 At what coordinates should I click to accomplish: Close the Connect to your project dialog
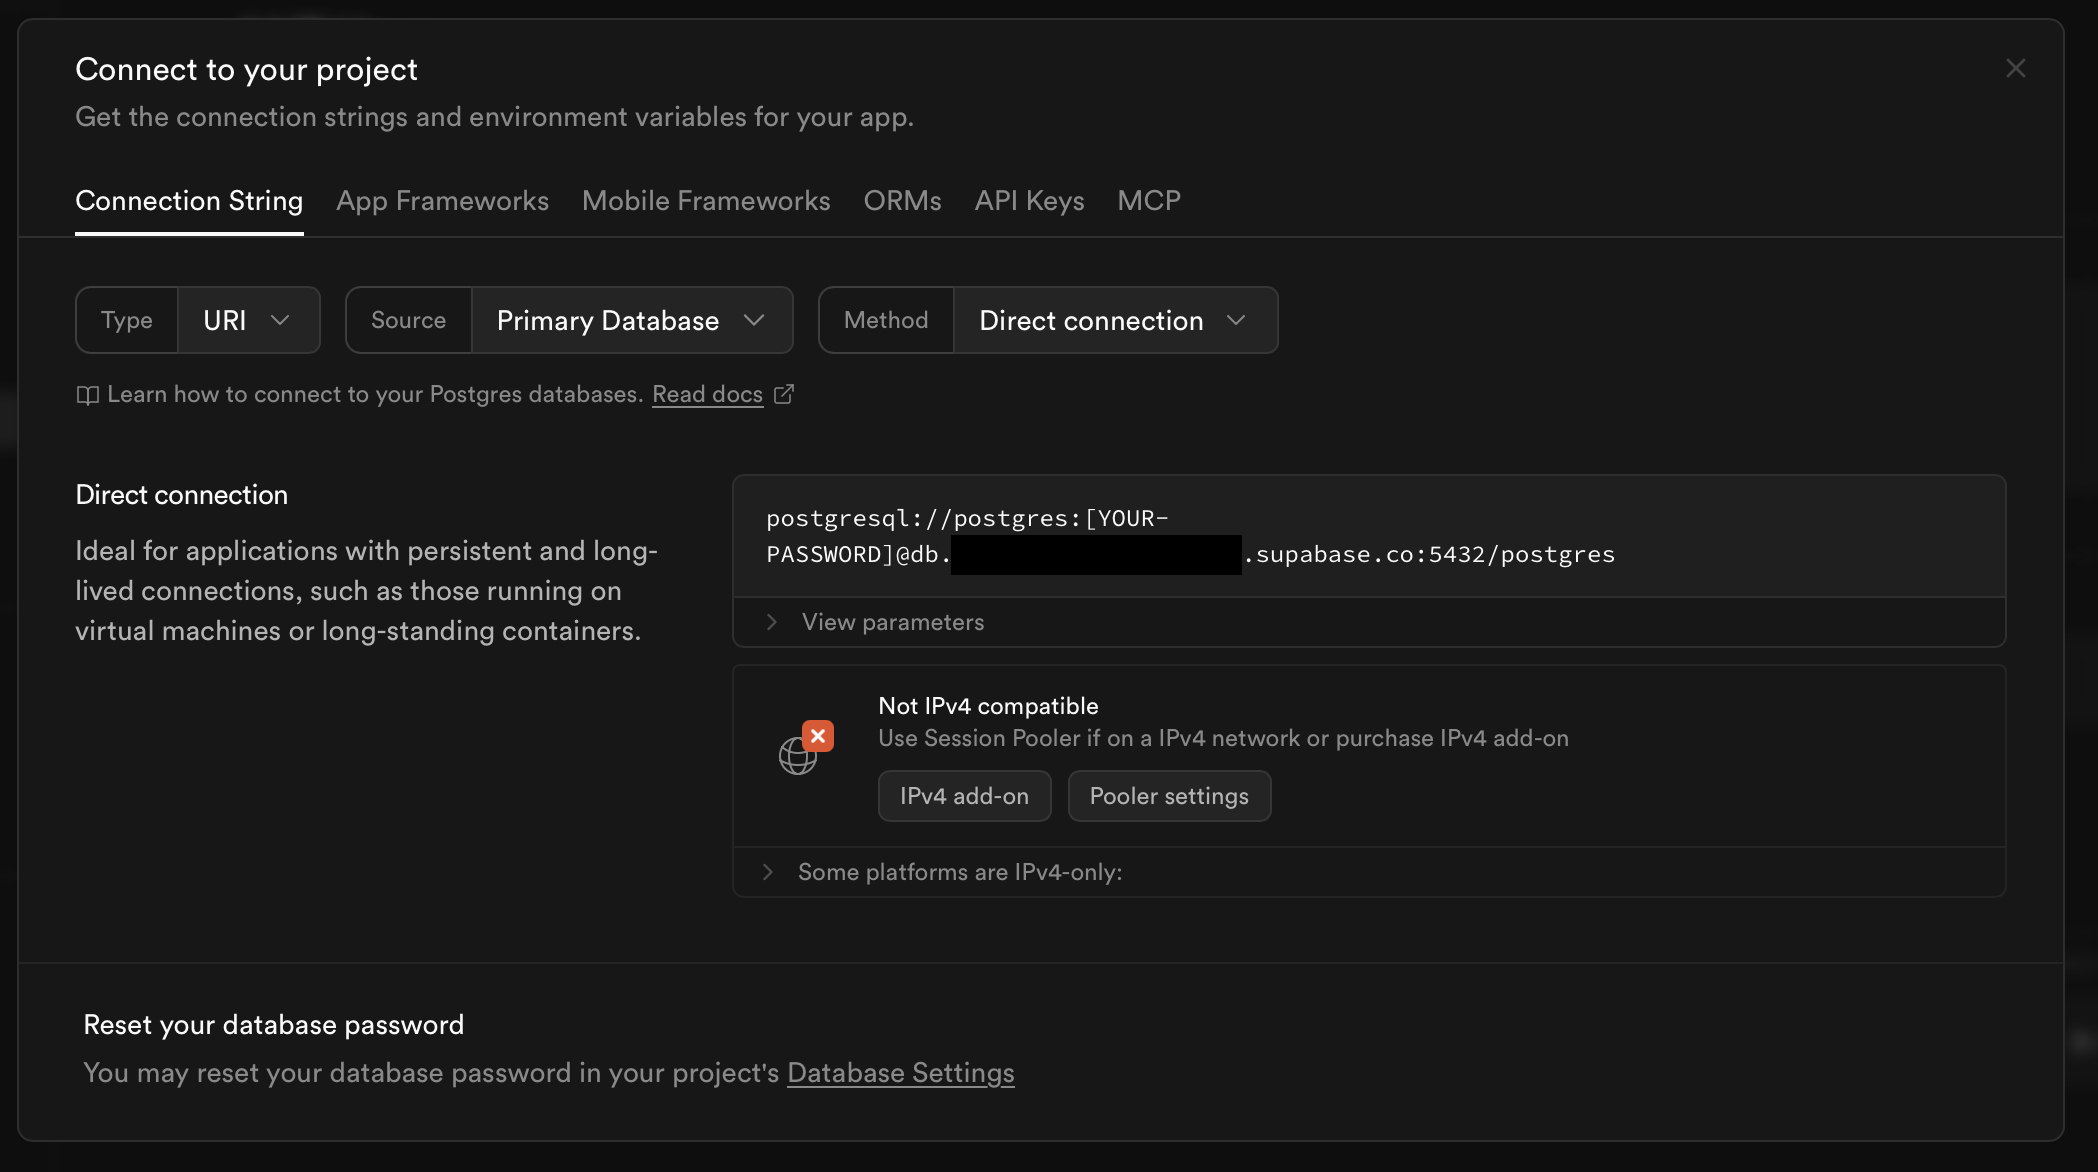point(2015,68)
